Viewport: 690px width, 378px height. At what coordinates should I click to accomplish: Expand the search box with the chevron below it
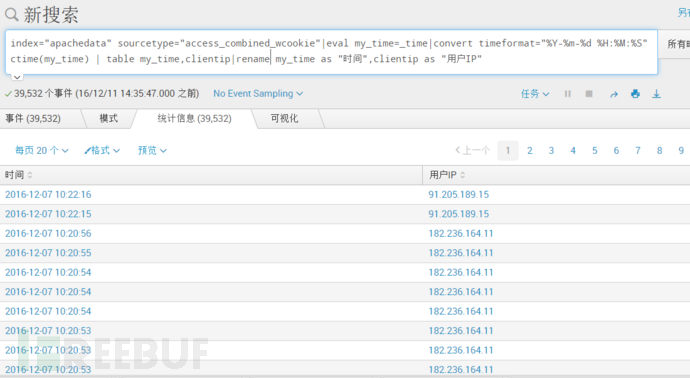(17, 77)
